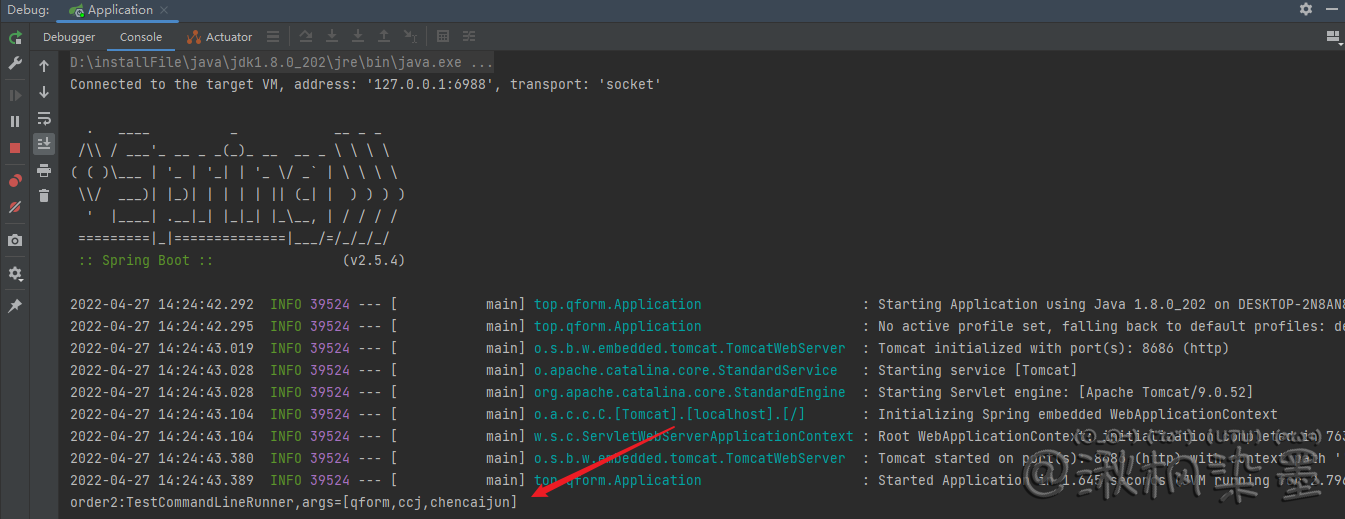
Task: Close the Application debug tab
Action: [x=164, y=10]
